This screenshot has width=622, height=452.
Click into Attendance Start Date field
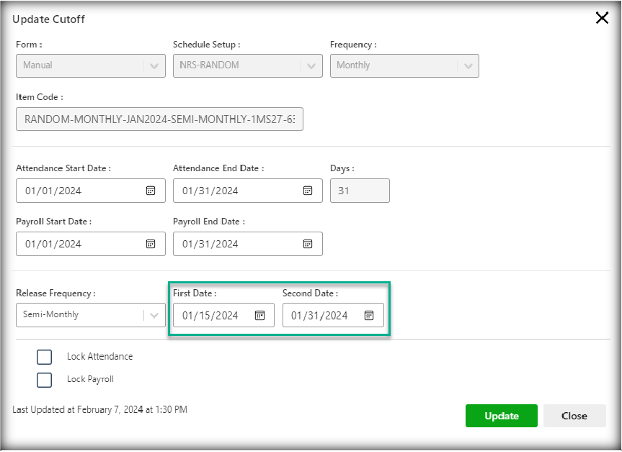point(75,190)
